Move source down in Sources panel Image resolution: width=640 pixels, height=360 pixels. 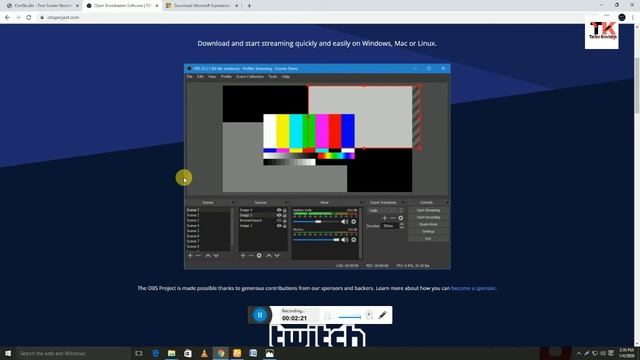click(277, 256)
